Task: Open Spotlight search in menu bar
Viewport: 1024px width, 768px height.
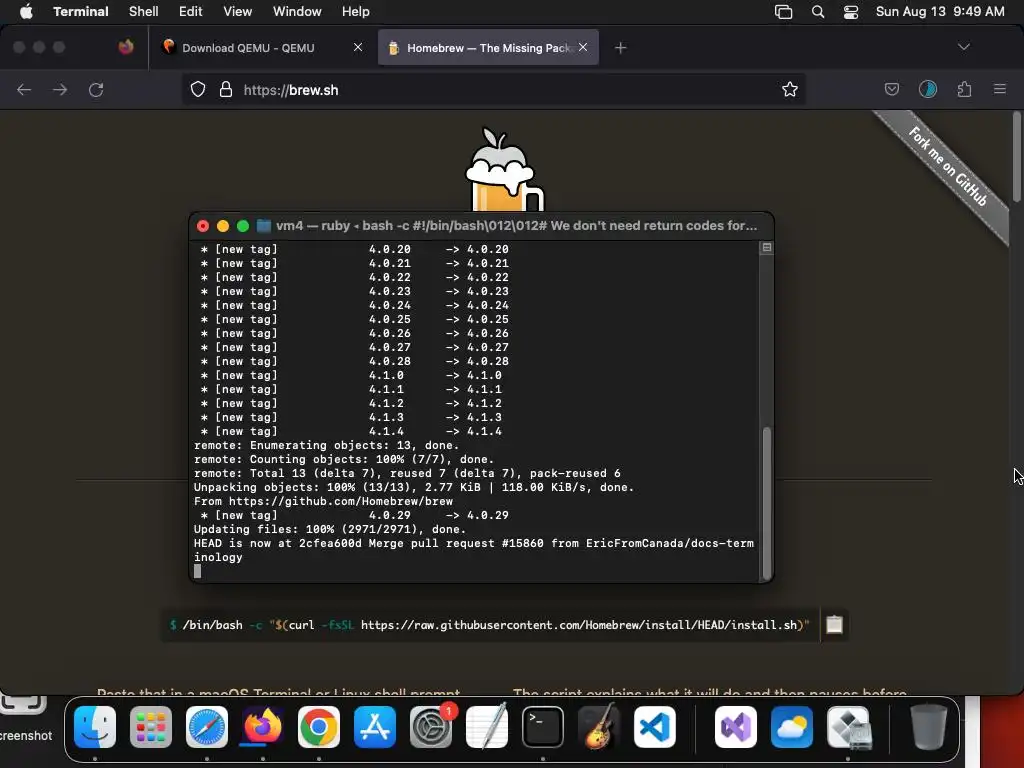Action: 818,12
